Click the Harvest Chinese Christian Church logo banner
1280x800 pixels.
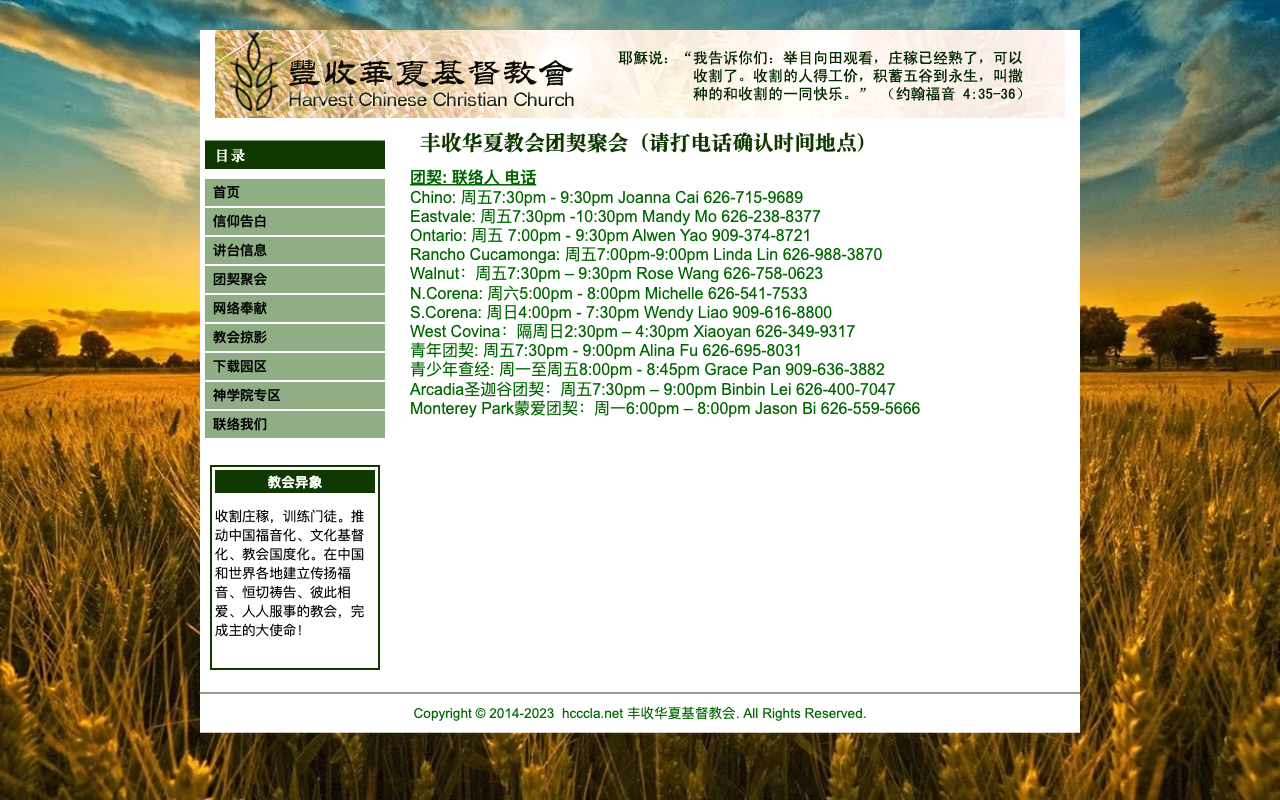[640, 74]
